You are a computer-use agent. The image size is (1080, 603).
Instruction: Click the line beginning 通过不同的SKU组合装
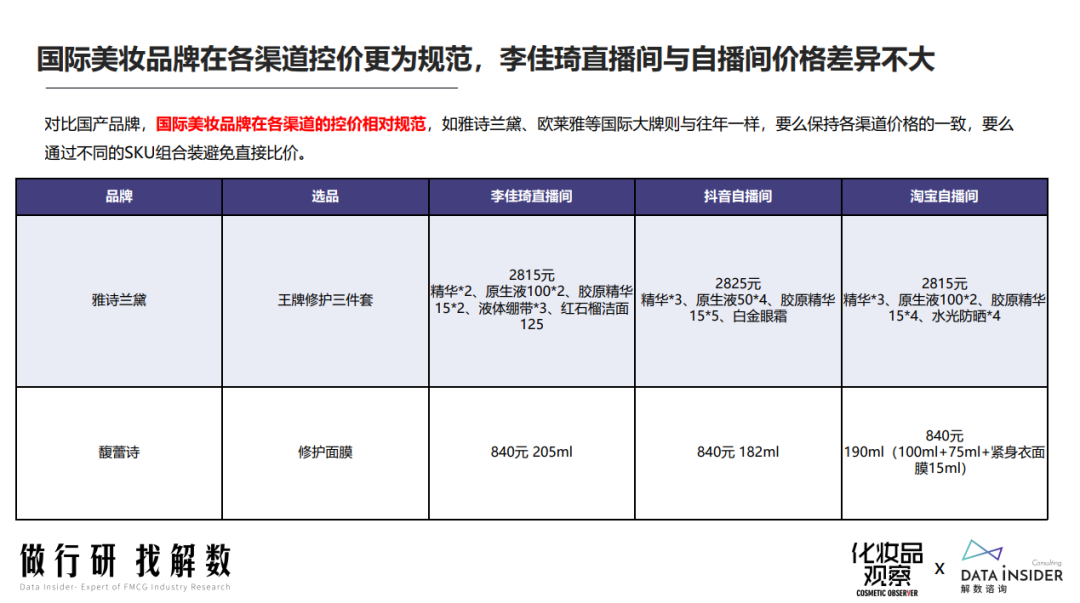pyautogui.click(x=176, y=153)
